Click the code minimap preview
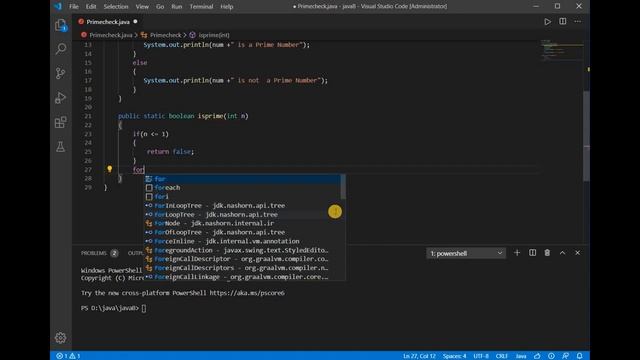Image resolution: width=640 pixels, height=360 pixels. (562, 50)
